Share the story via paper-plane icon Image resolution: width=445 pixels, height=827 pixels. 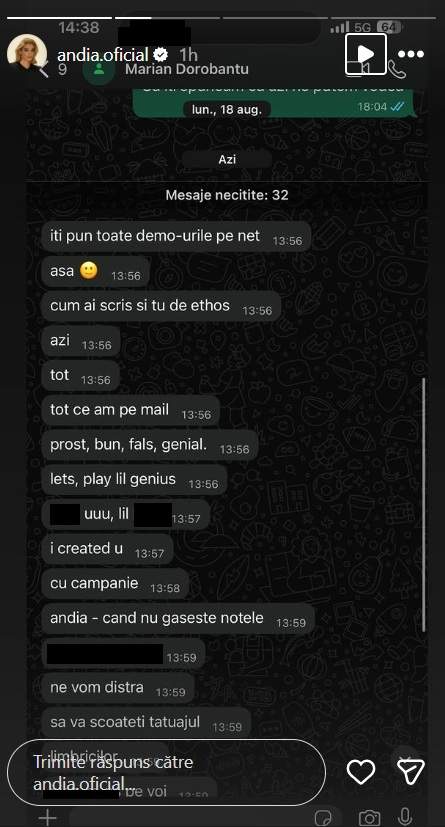tap(411, 772)
